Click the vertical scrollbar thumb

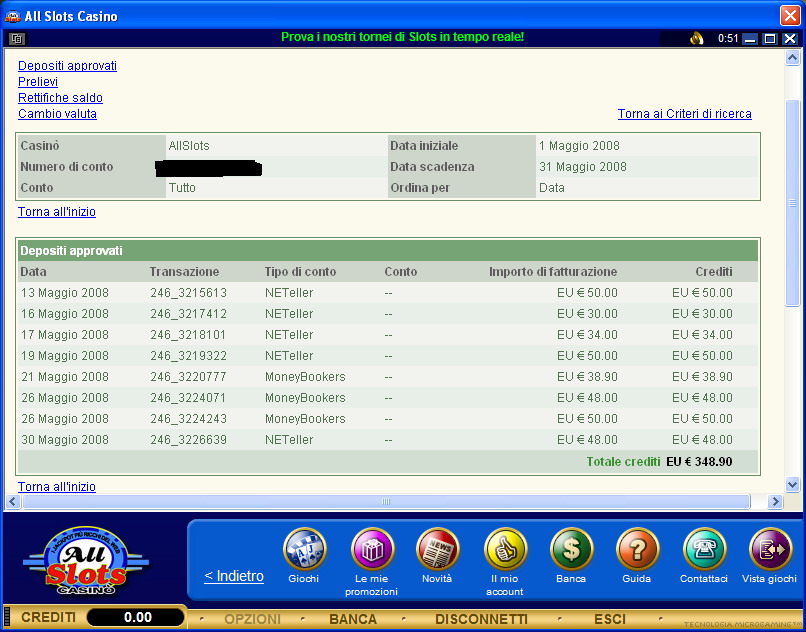(x=792, y=203)
